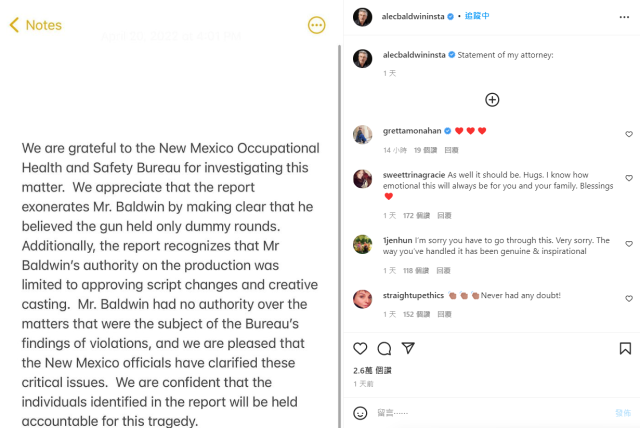Like 1jenhun's comment

(628, 244)
